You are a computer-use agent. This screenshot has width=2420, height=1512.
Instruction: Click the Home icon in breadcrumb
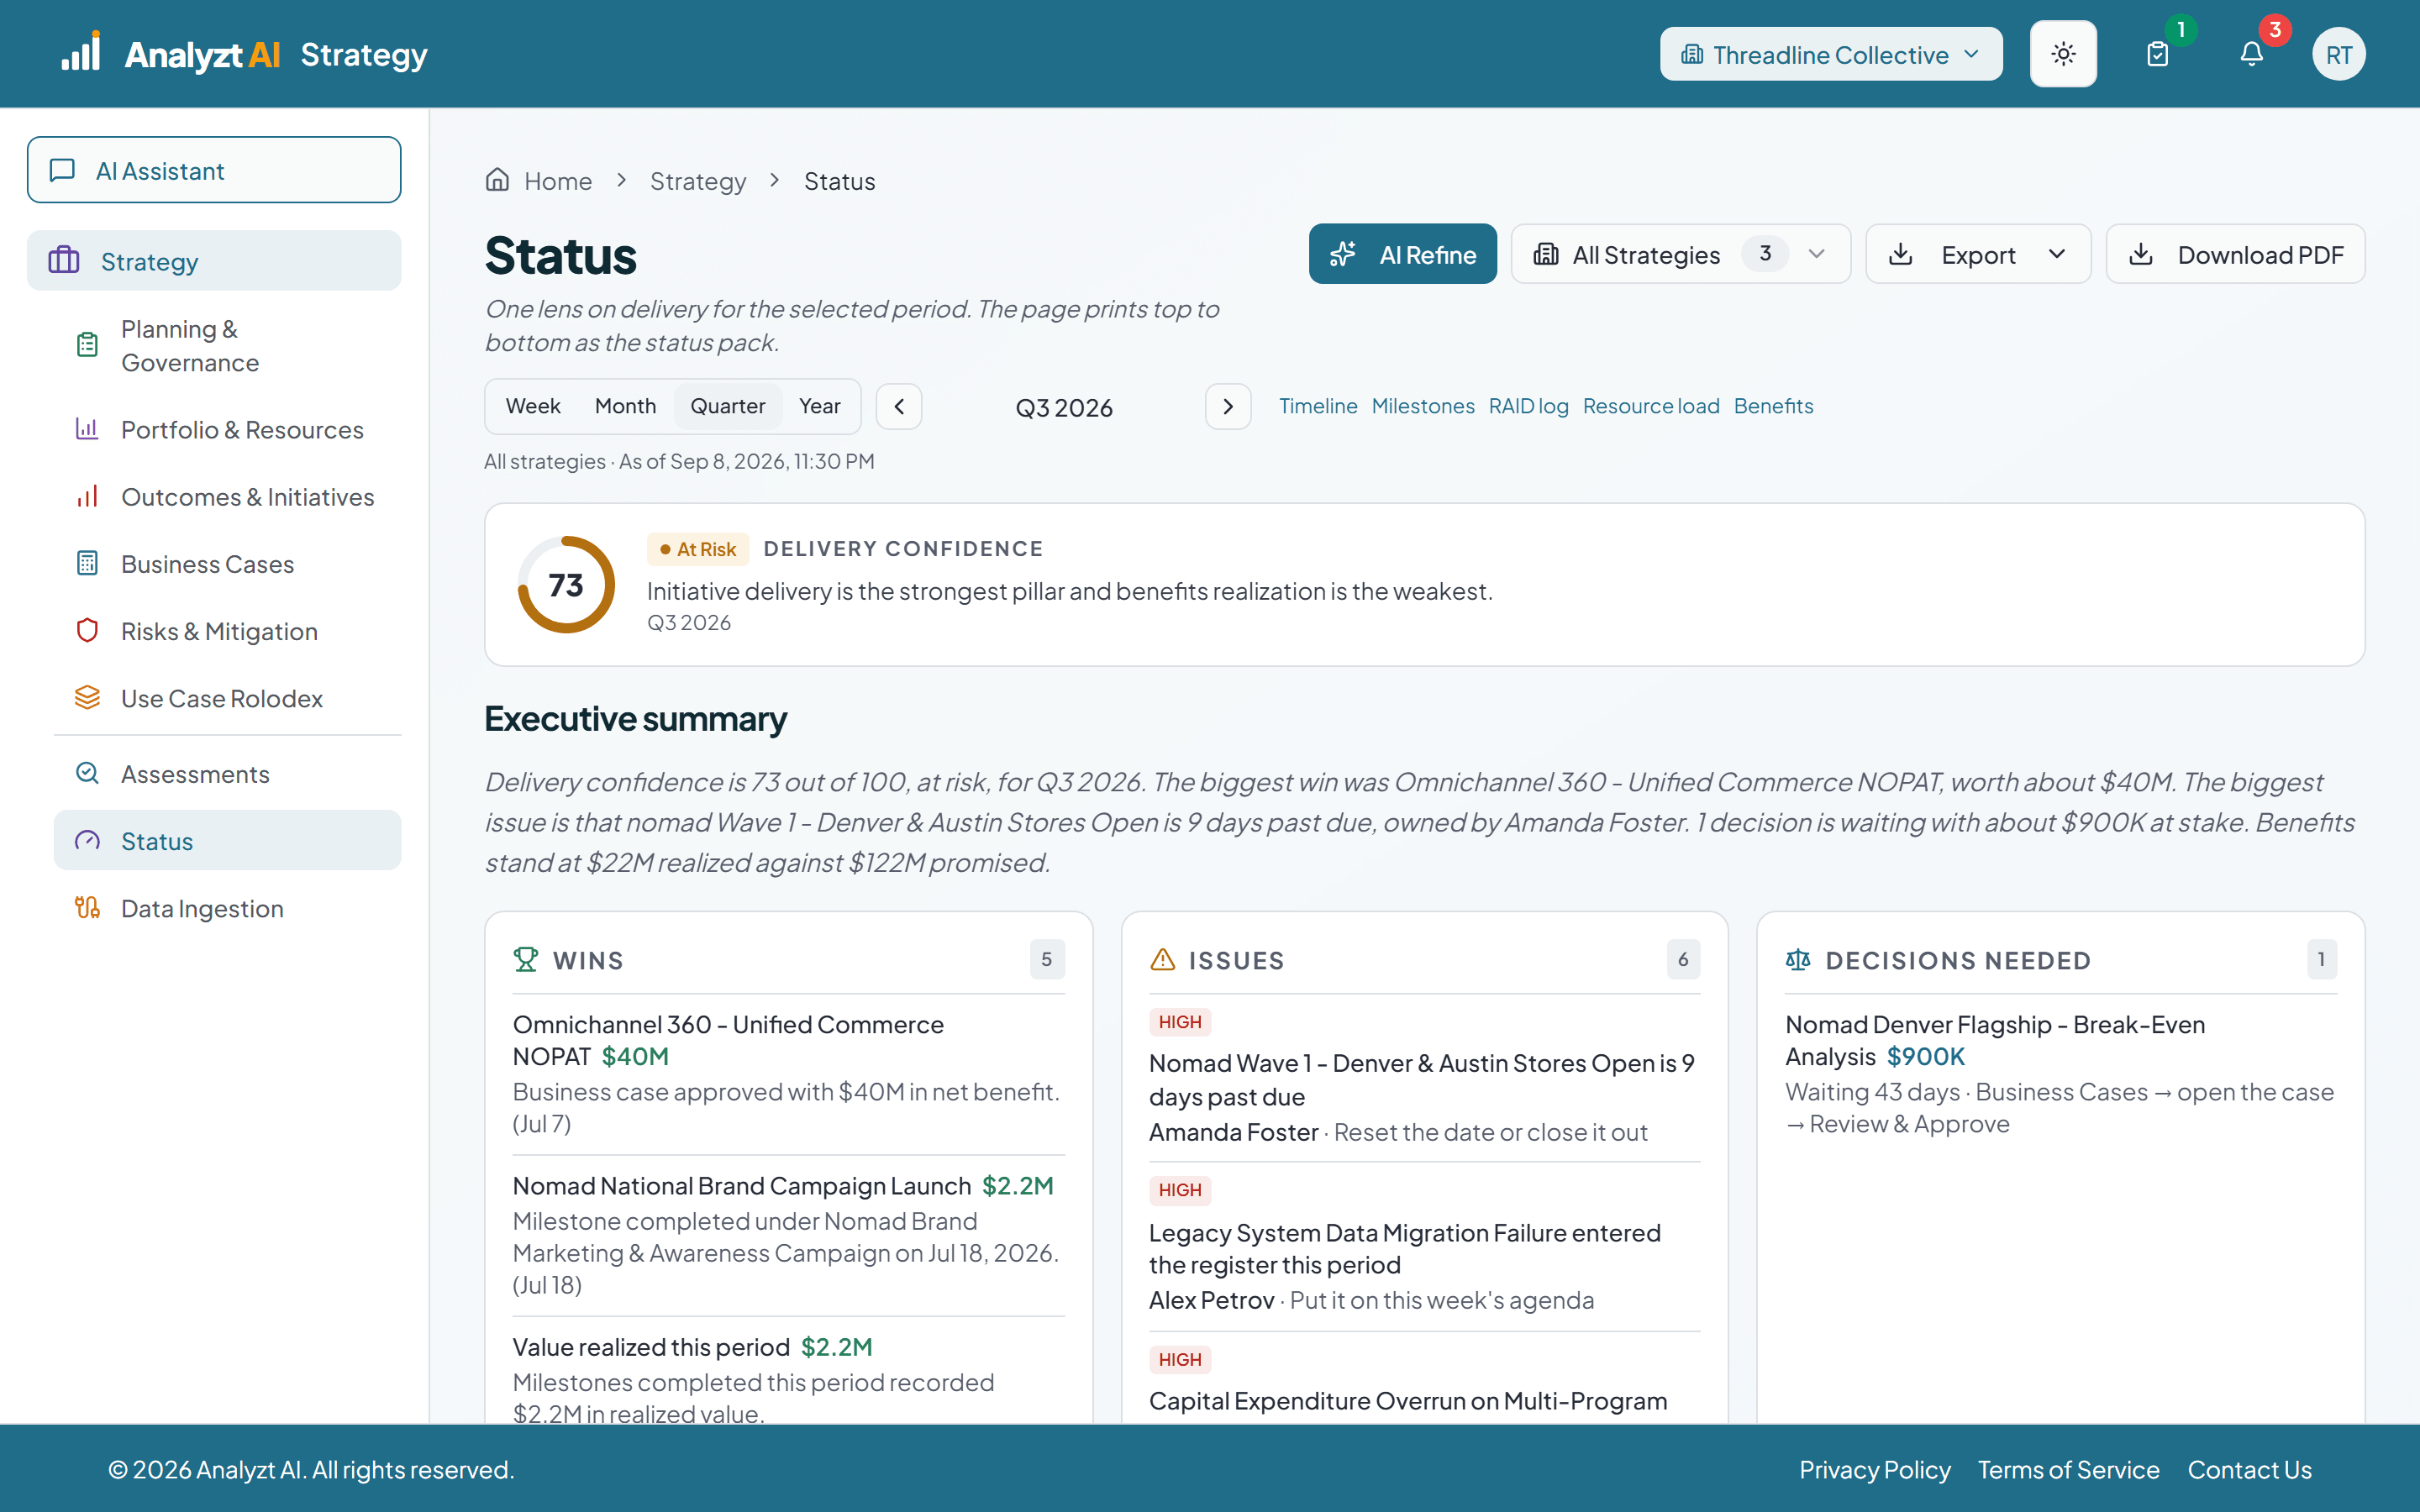click(497, 180)
